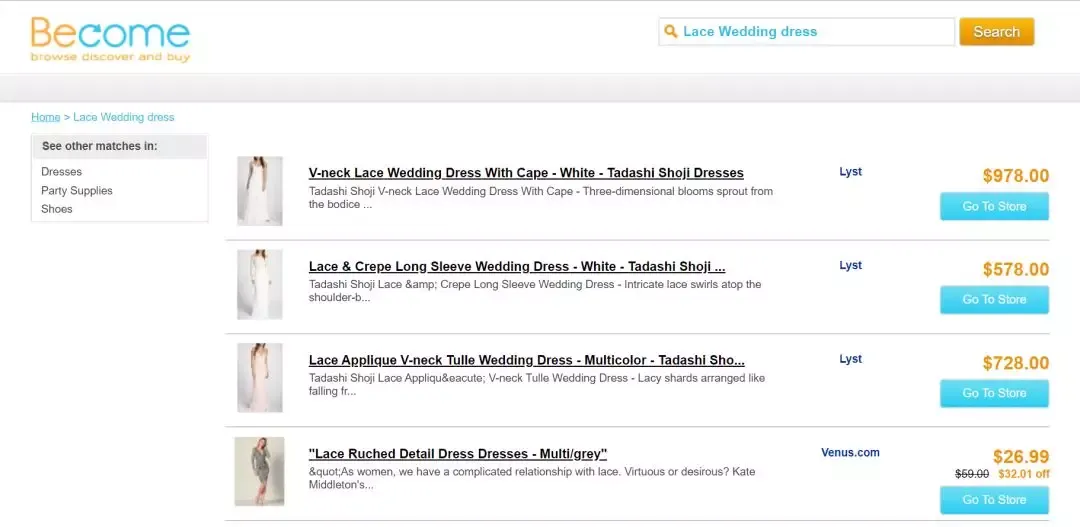Click the magnifier icon in search box
This screenshot has height=527, width=1080.
click(x=670, y=32)
